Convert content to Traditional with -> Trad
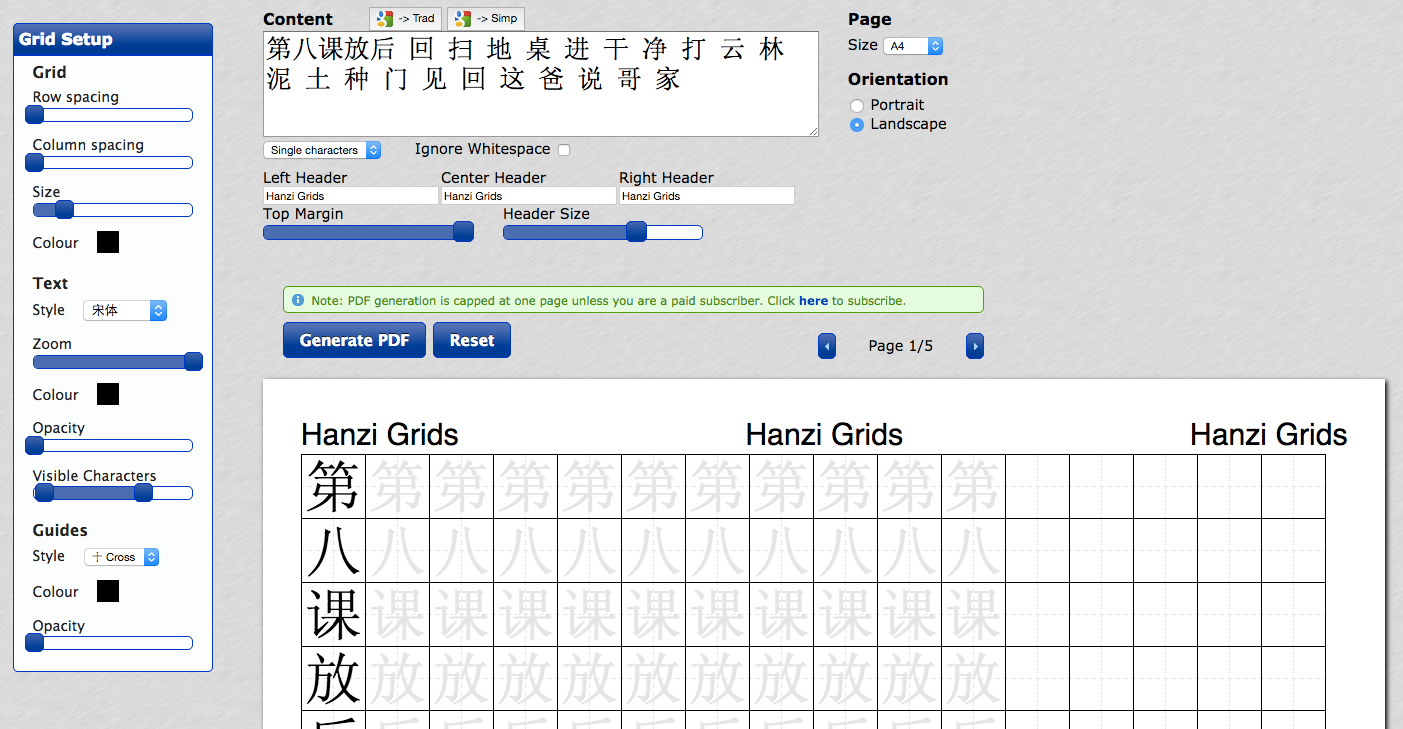Viewport: 1403px width, 729px height. 404,18
